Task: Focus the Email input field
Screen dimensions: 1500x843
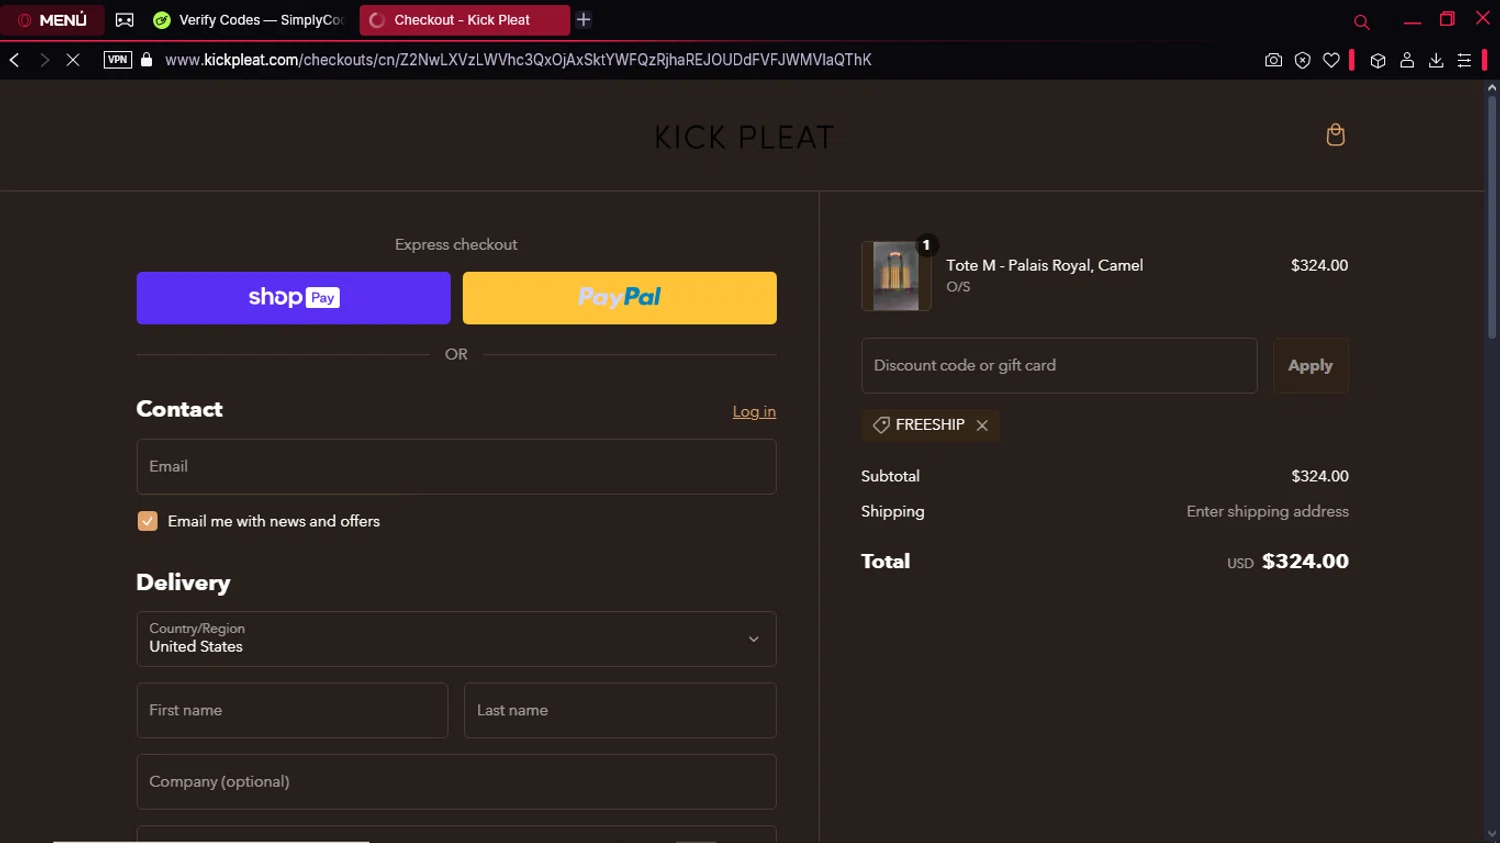Action: point(456,466)
